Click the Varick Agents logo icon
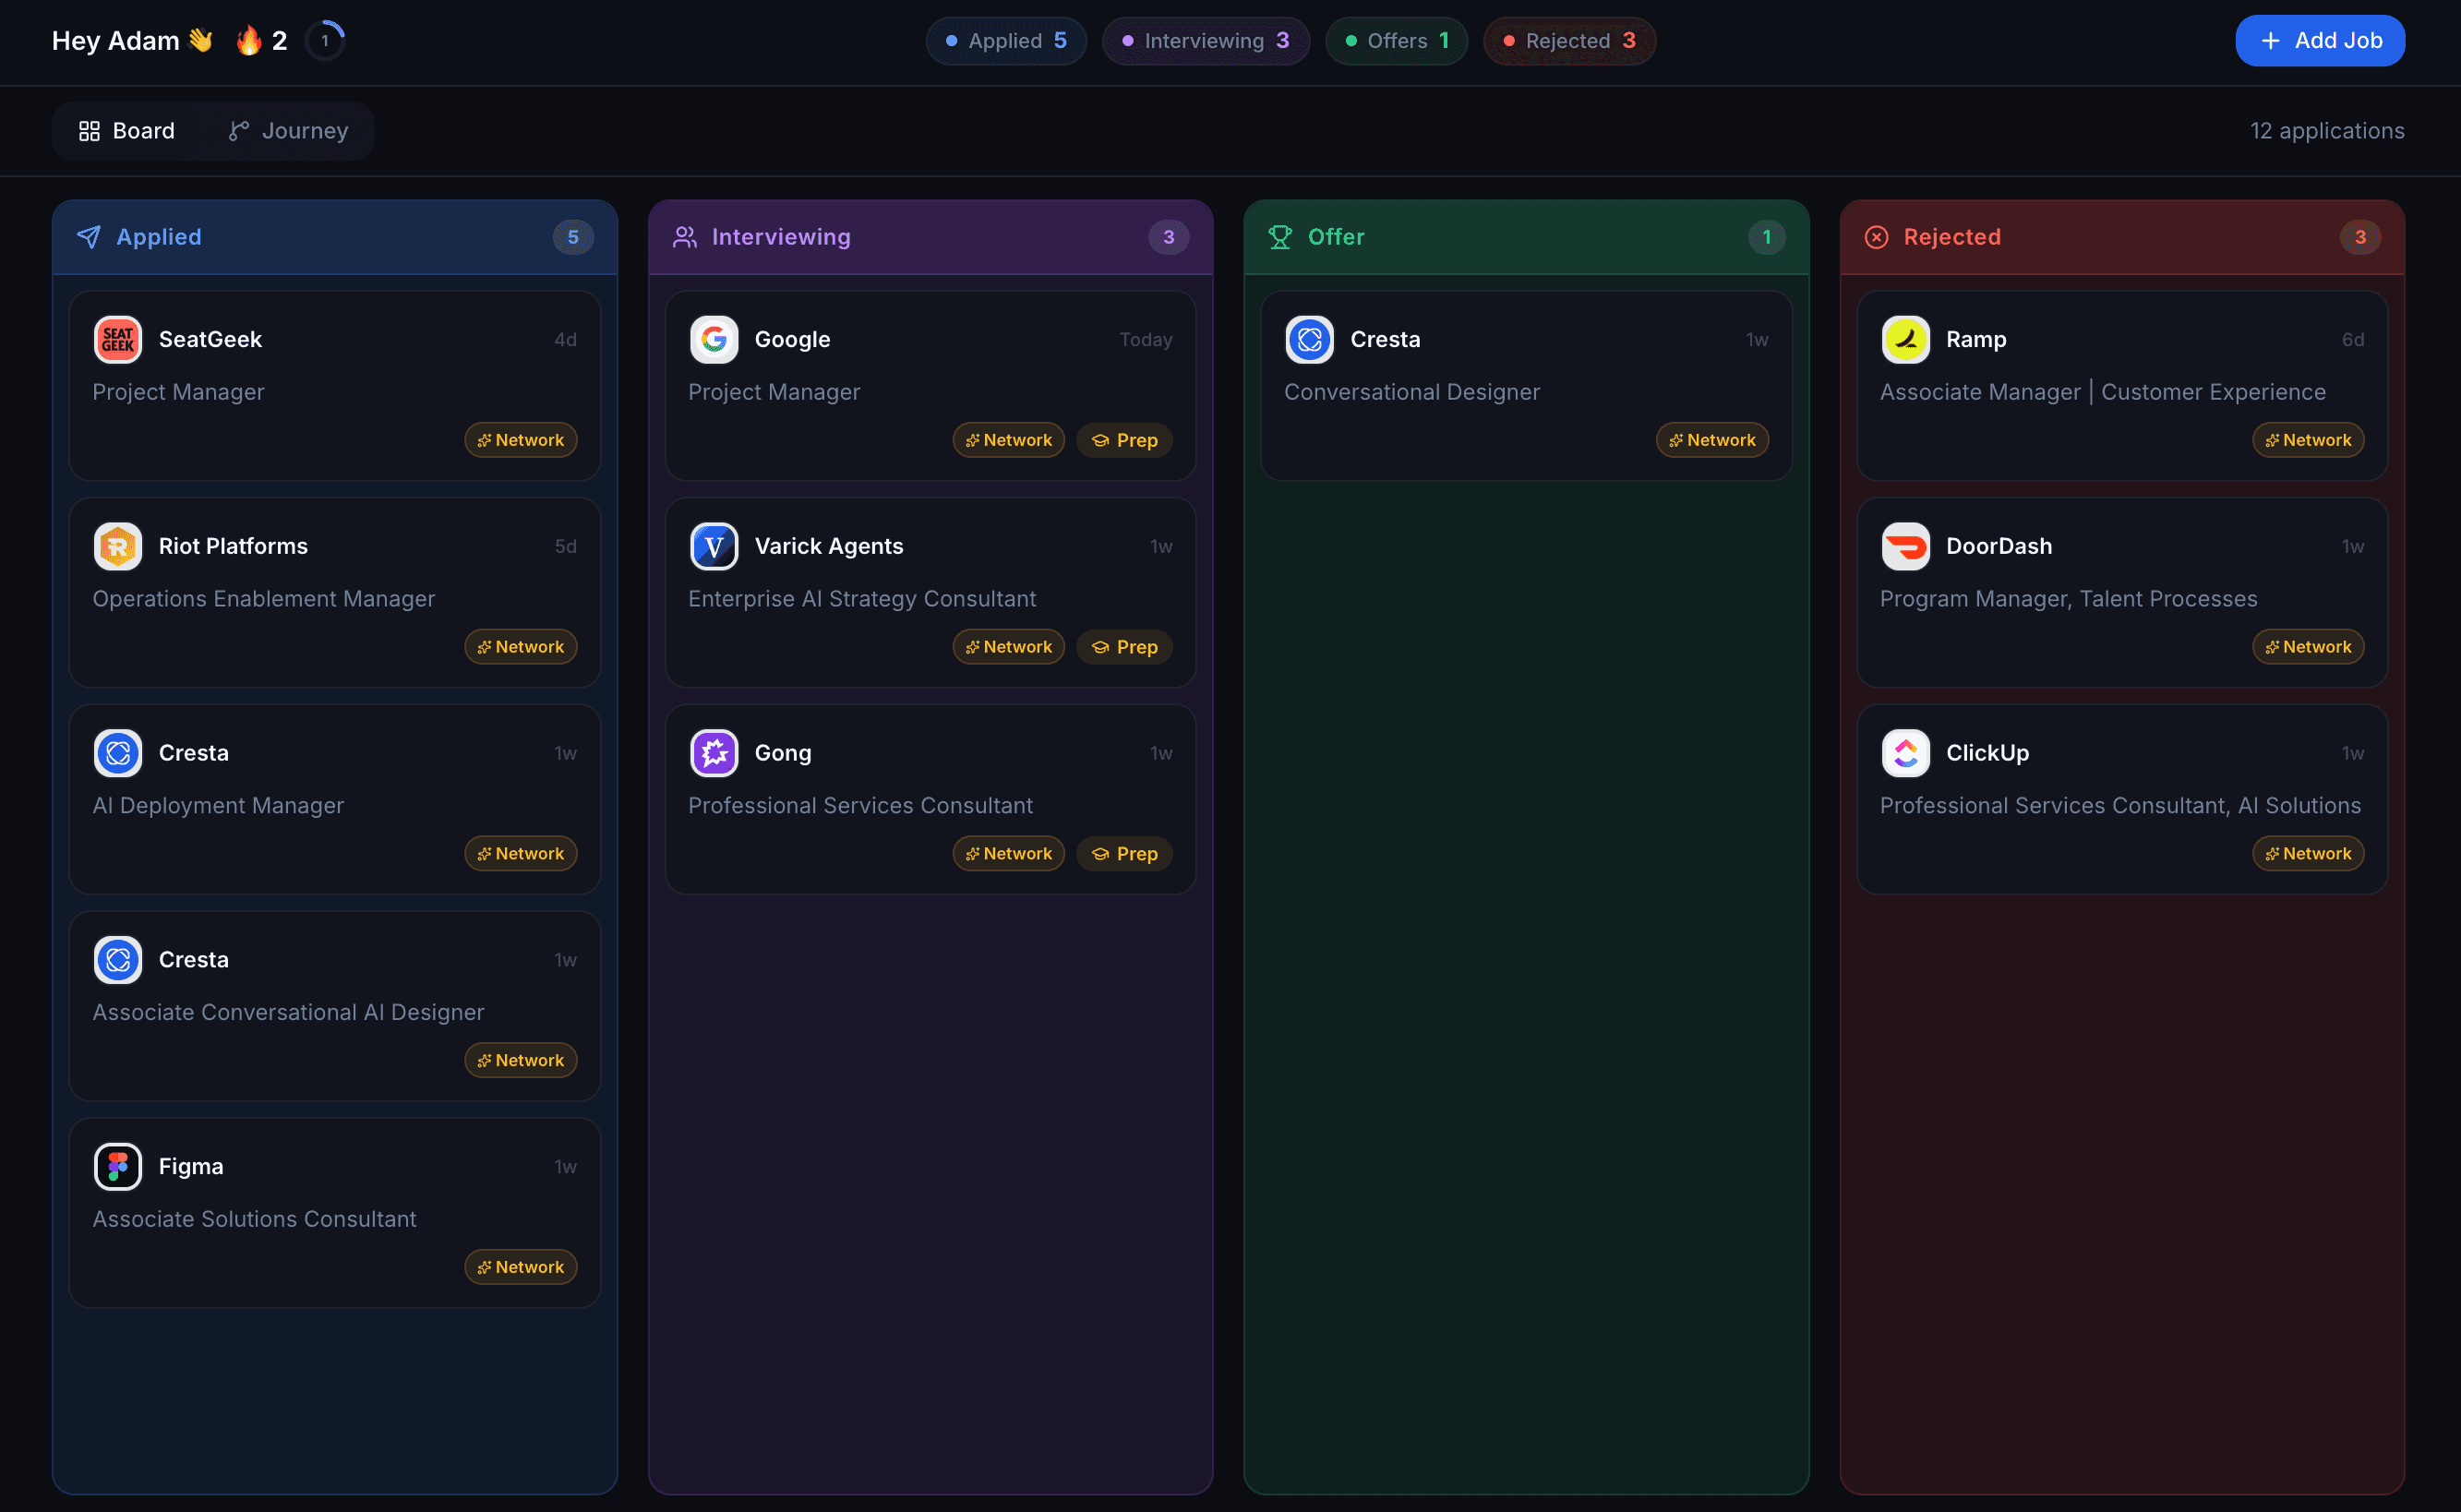The width and height of the screenshot is (2461, 1512). pos(714,546)
